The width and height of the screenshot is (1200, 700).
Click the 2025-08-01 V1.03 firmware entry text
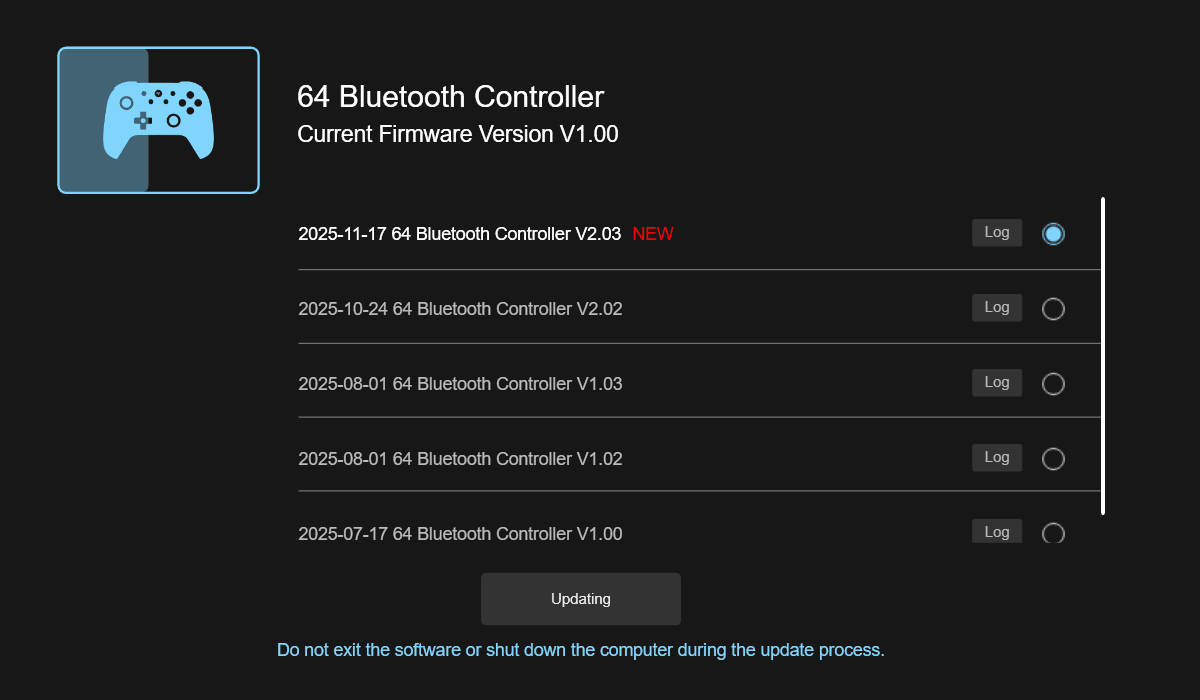(x=460, y=384)
